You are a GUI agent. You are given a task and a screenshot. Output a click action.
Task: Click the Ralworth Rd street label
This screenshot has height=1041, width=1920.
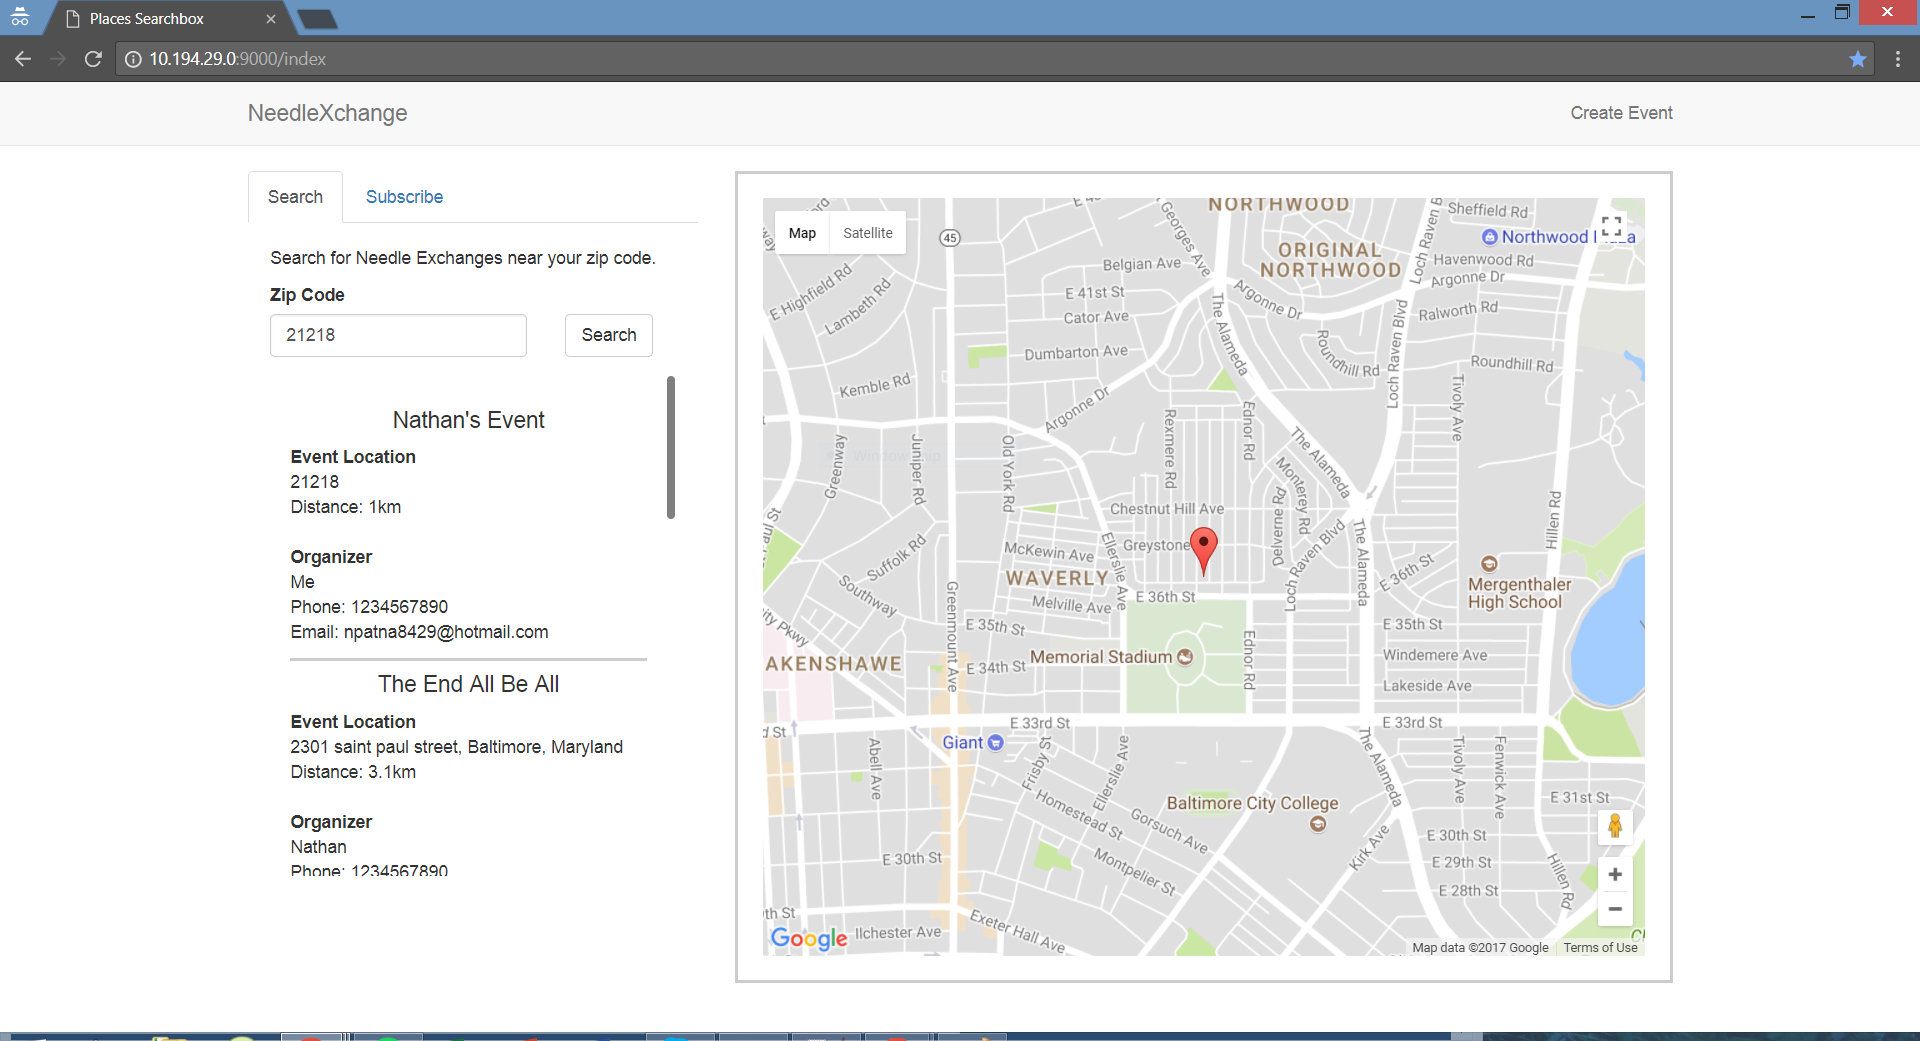1458,310
